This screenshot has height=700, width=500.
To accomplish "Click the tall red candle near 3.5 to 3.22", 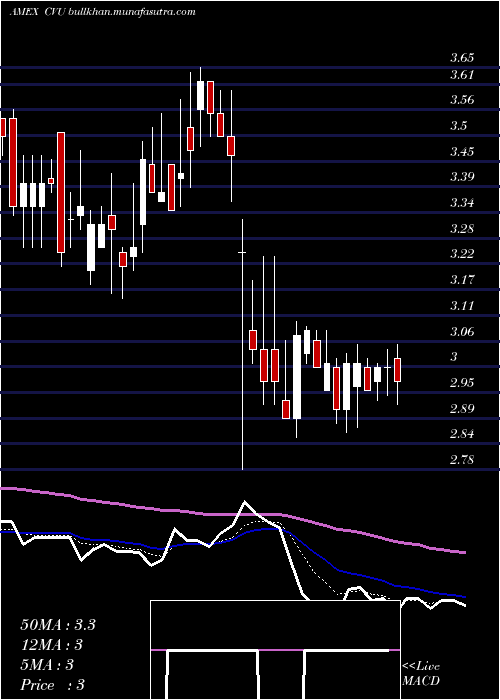I will coord(61,192).
